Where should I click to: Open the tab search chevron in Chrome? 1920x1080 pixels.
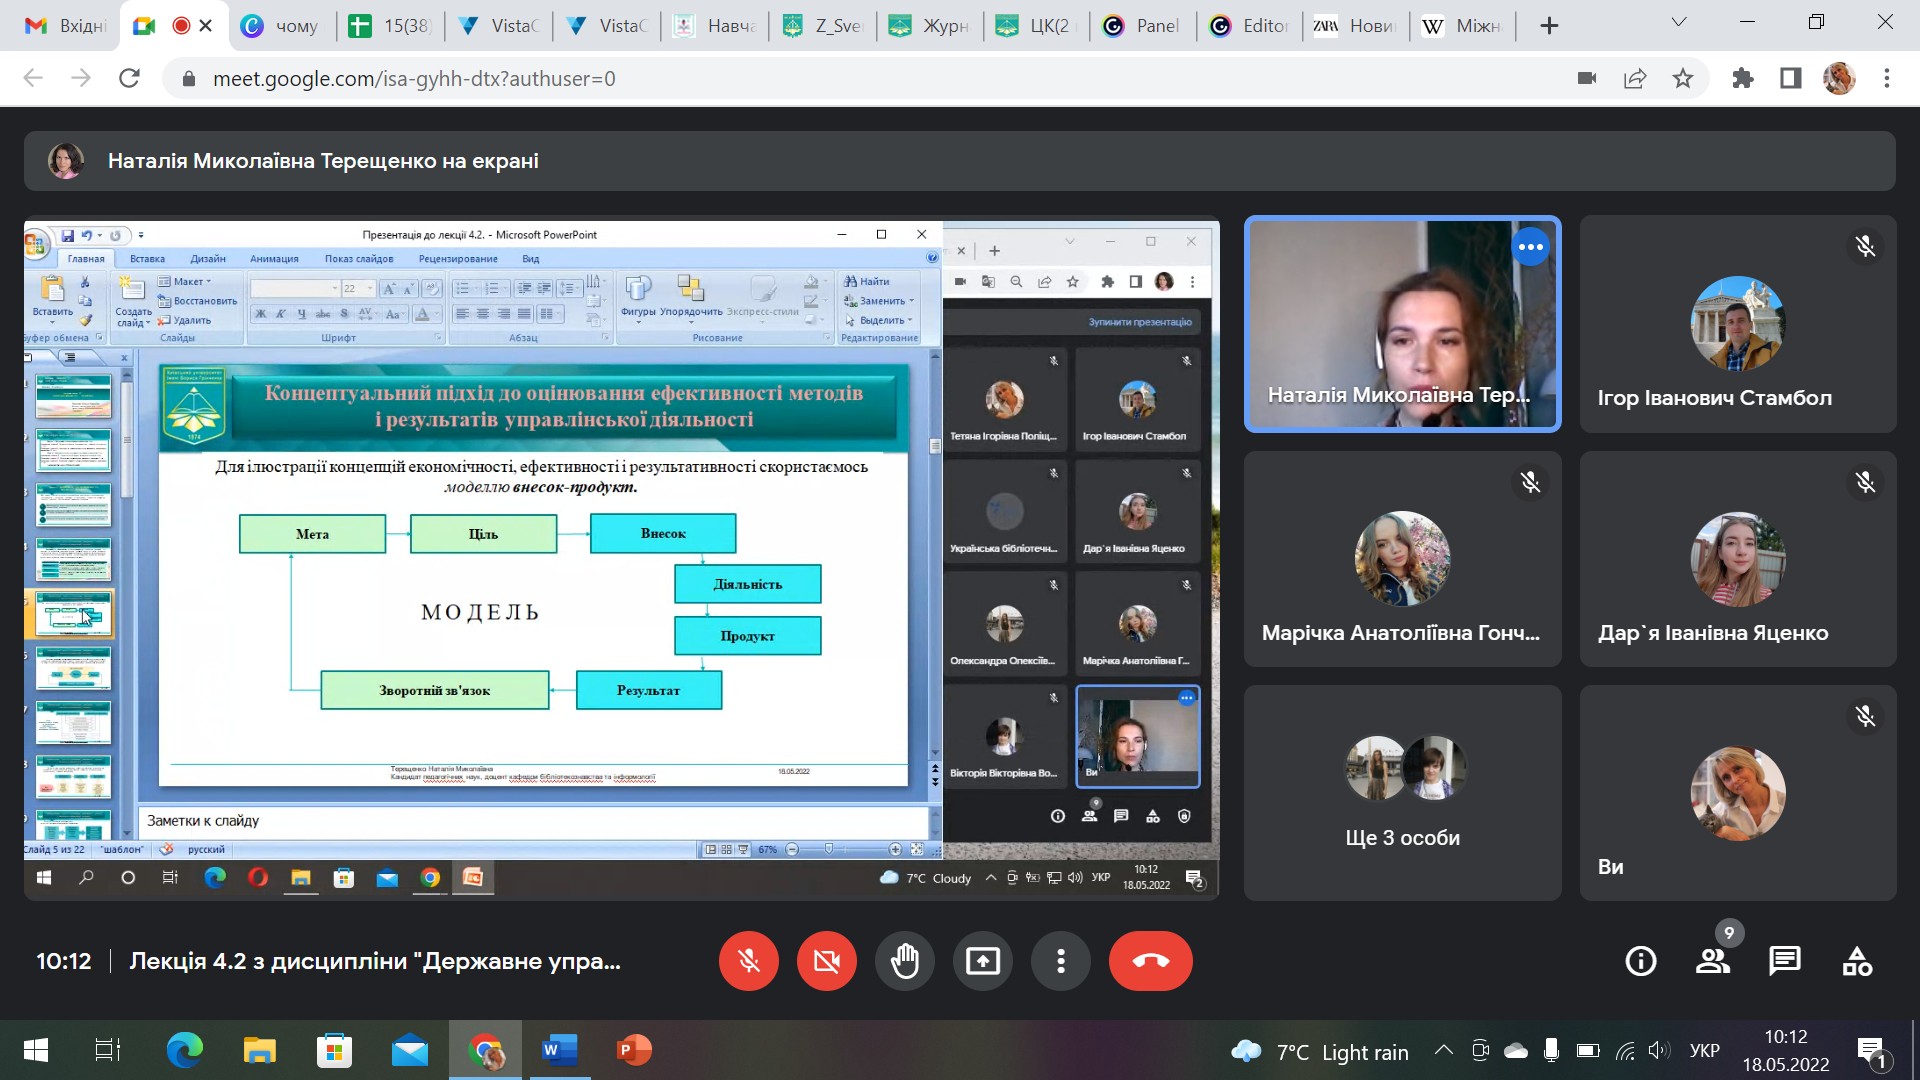point(1679,24)
